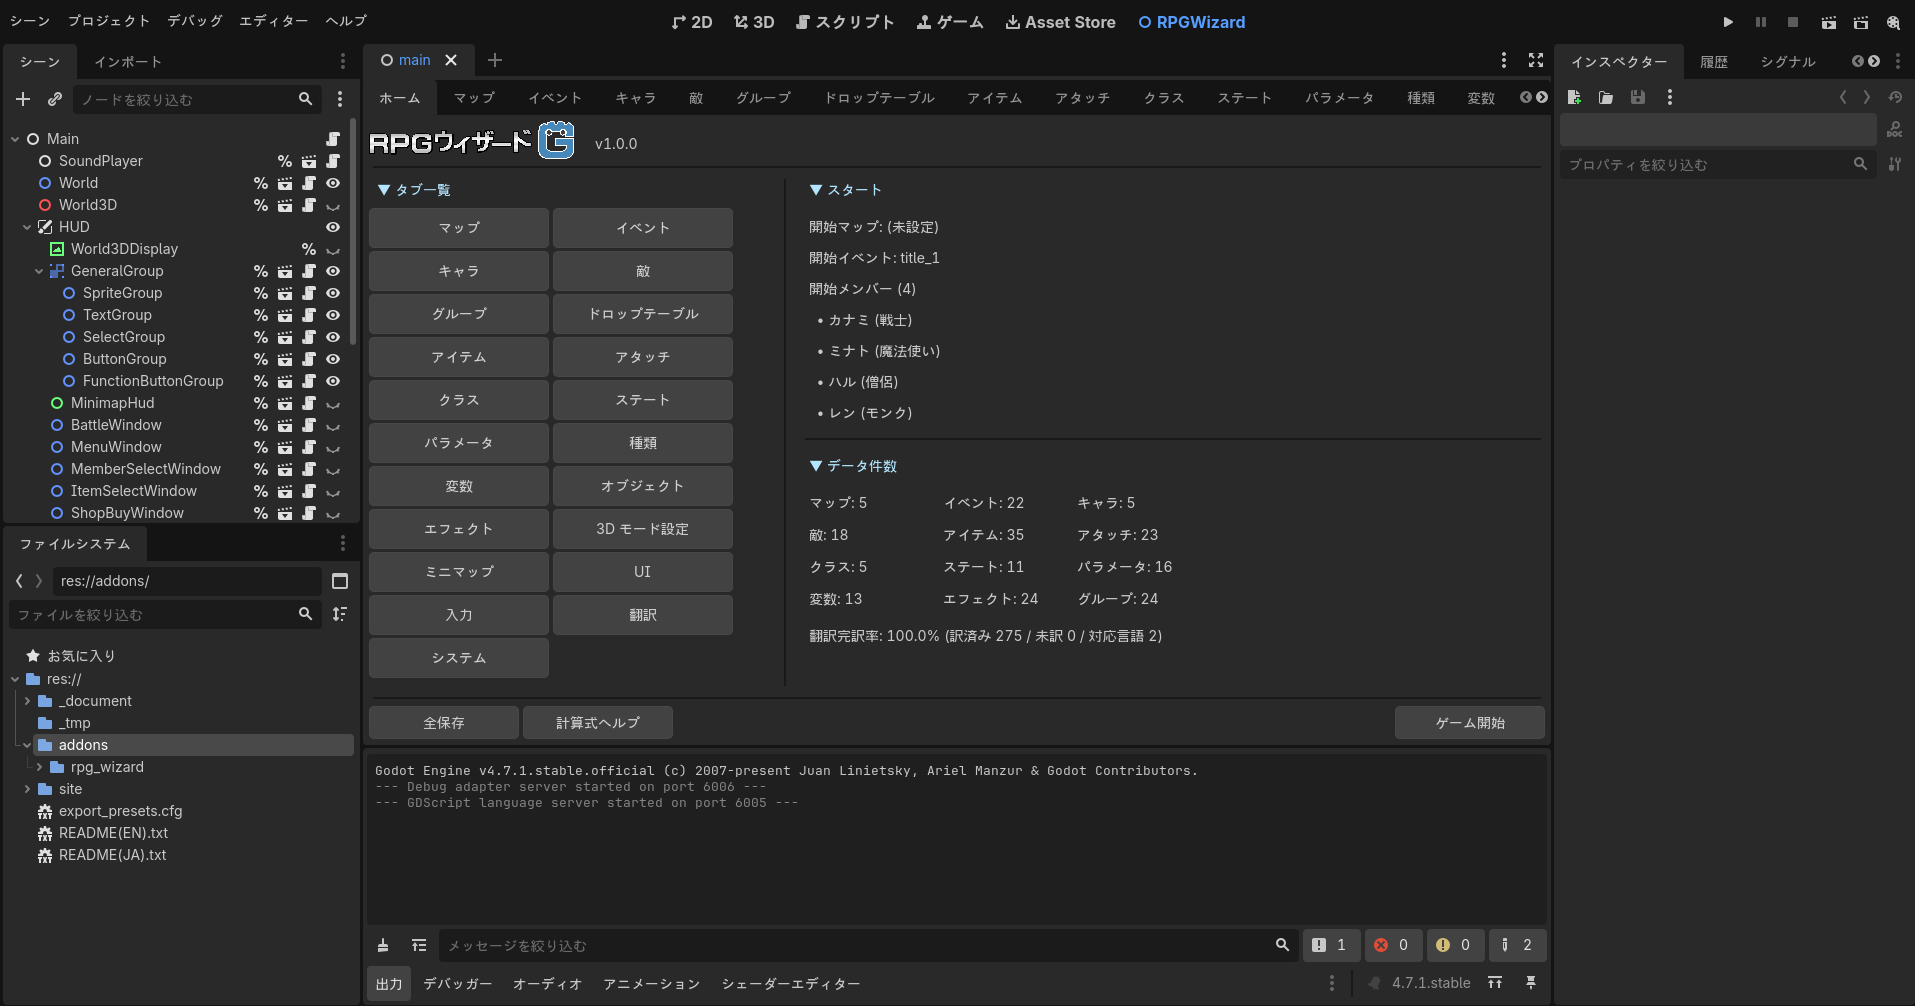Toggle filesystem split mode icon
Screen dimensions: 1915x1006
[340, 581]
